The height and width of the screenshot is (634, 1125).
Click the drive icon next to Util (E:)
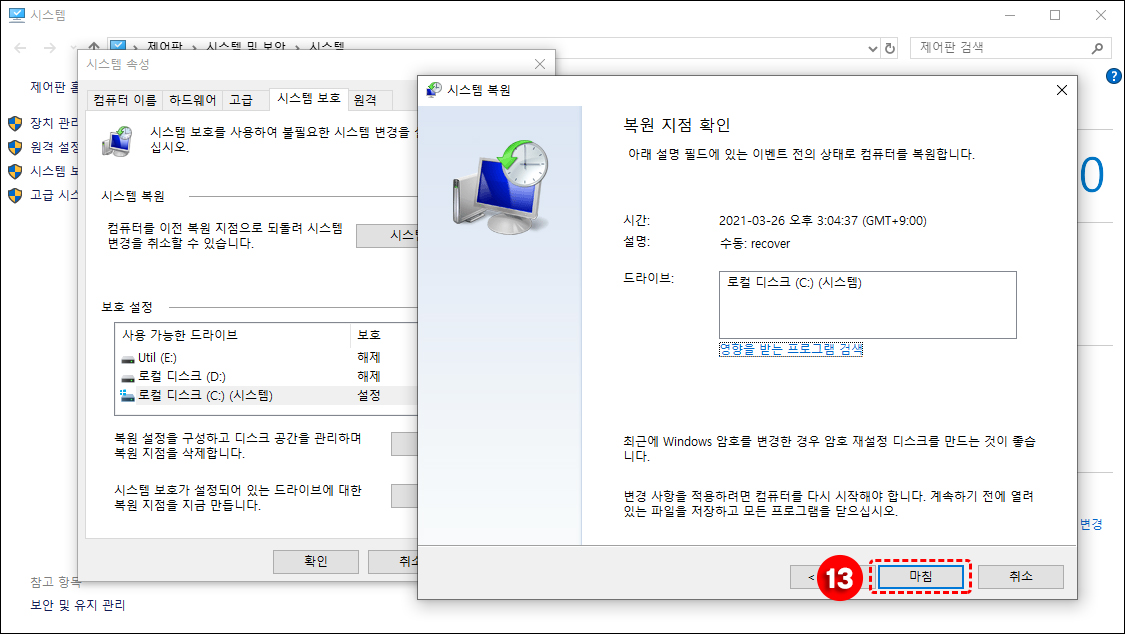pyautogui.click(x=126, y=358)
